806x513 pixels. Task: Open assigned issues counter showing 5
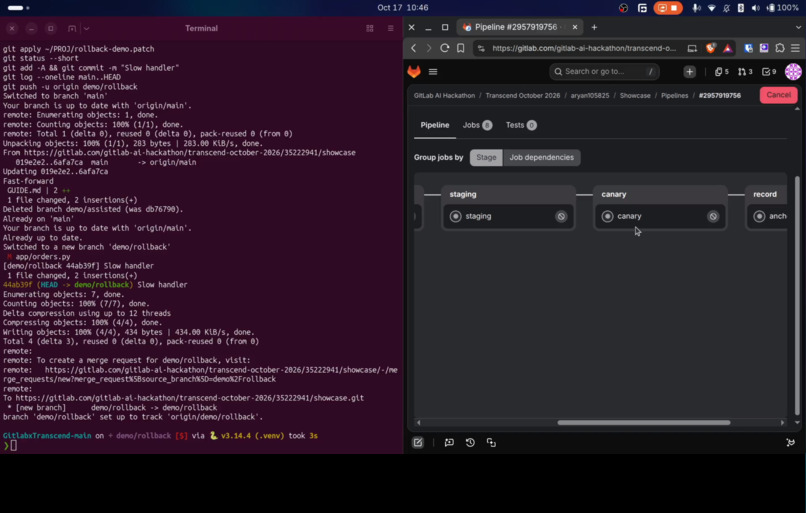tap(722, 71)
